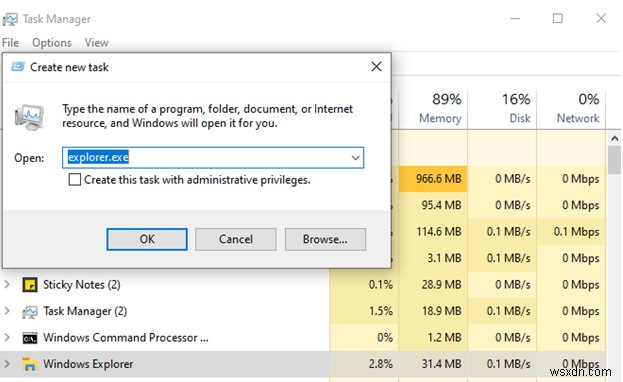Select the Task Manager (2) process name
623x382 pixels.
coord(85,311)
